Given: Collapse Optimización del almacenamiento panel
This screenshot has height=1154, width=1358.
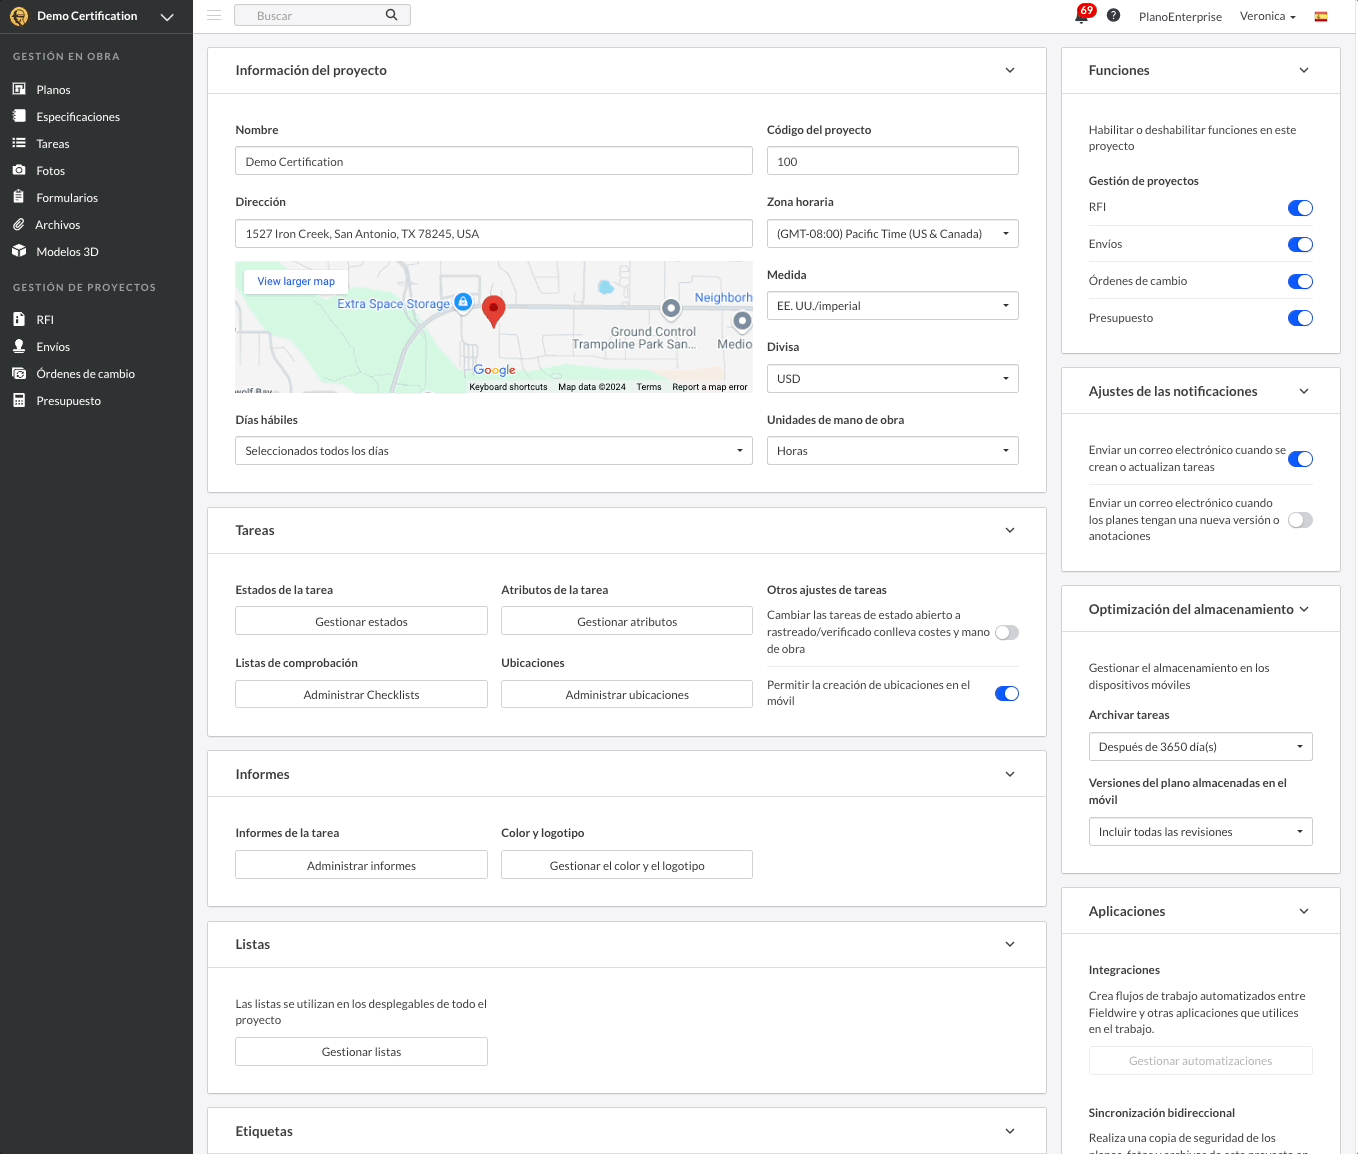Looking at the screenshot, I should tap(1304, 609).
